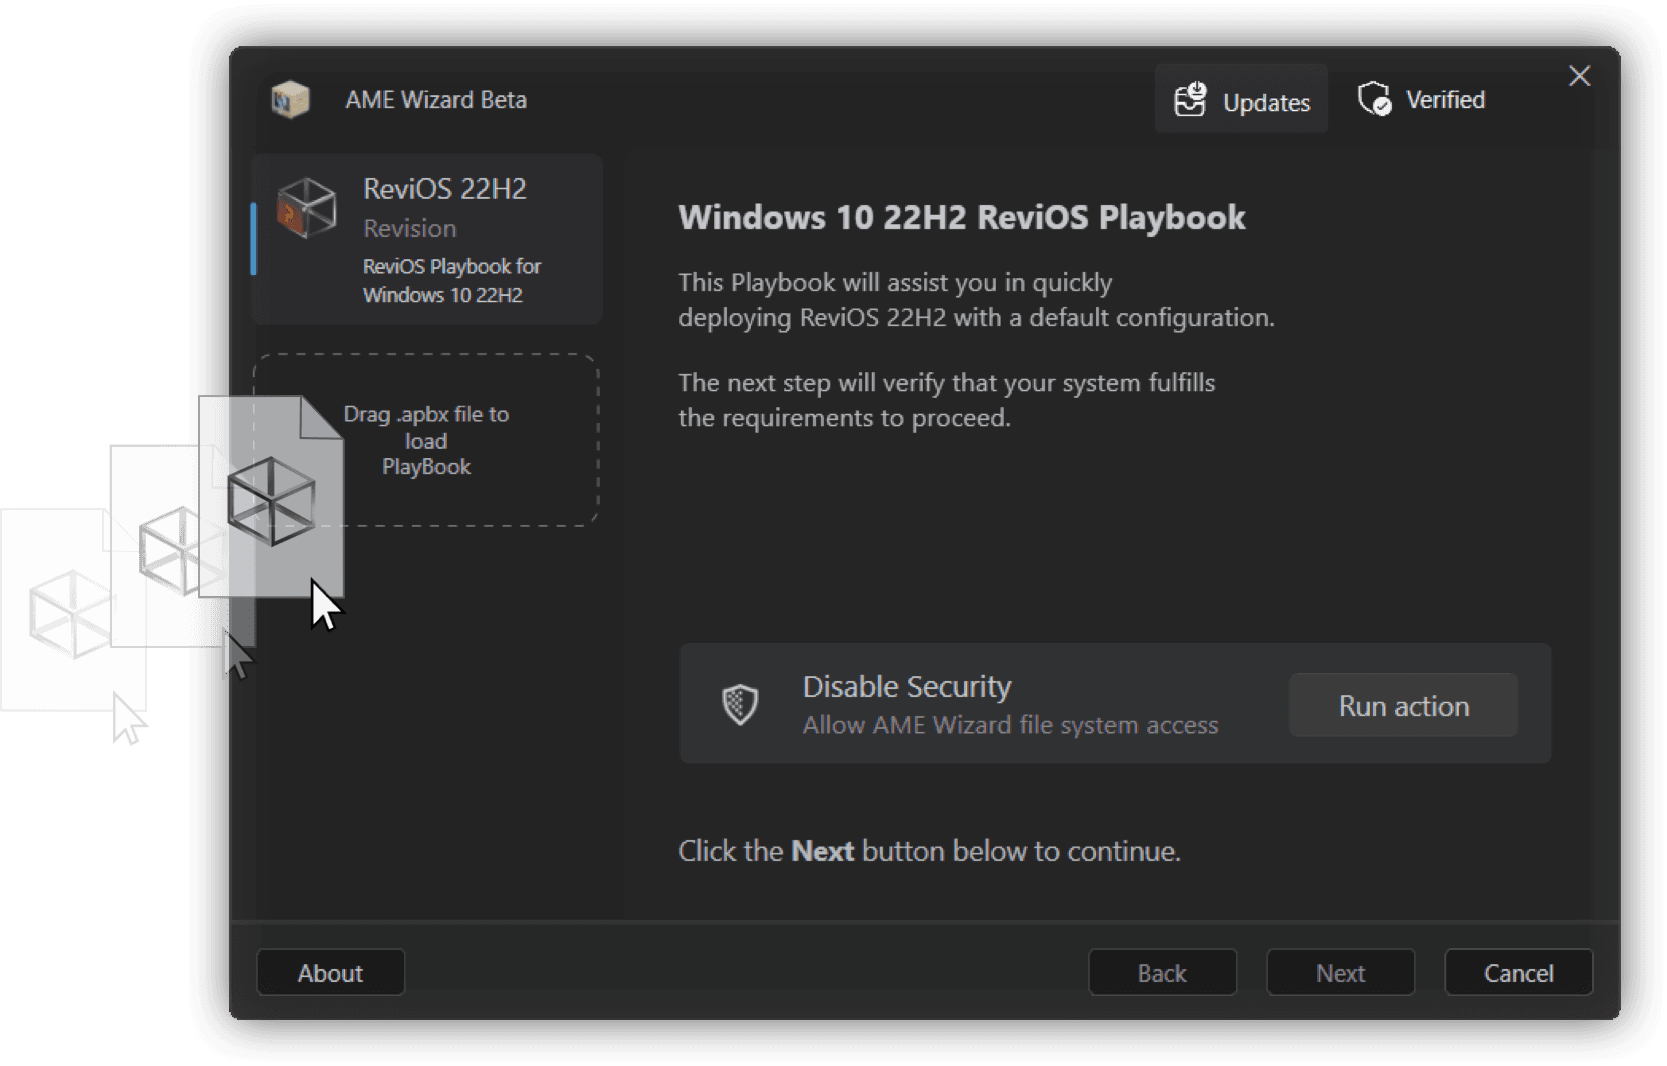
Task: Close the AME Wizard window
Action: tap(1579, 76)
